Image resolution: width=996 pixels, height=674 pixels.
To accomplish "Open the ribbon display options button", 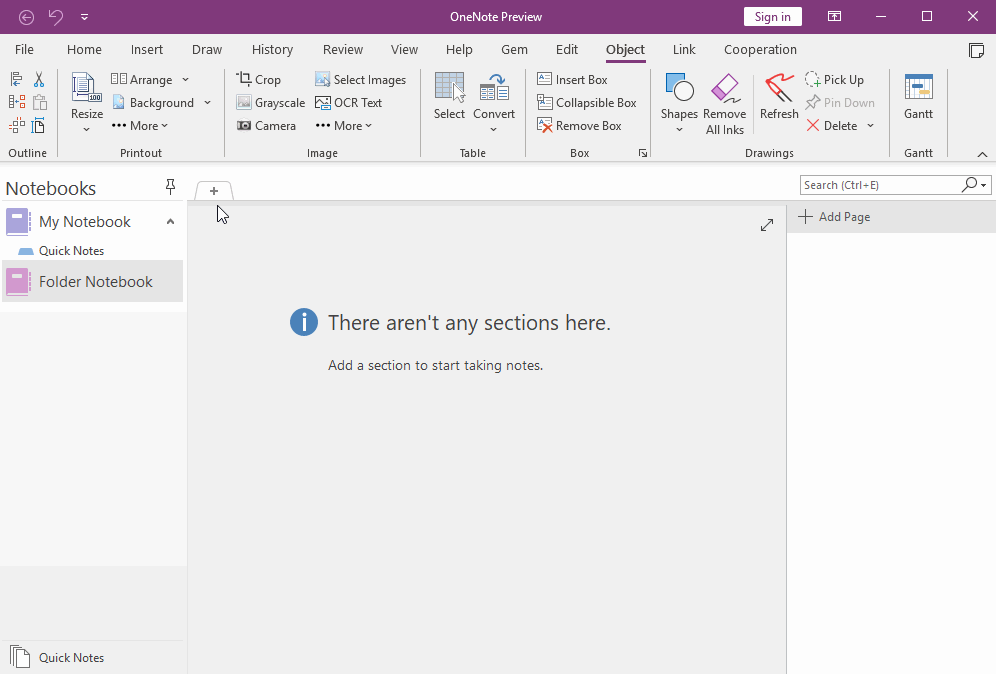I will click(835, 17).
